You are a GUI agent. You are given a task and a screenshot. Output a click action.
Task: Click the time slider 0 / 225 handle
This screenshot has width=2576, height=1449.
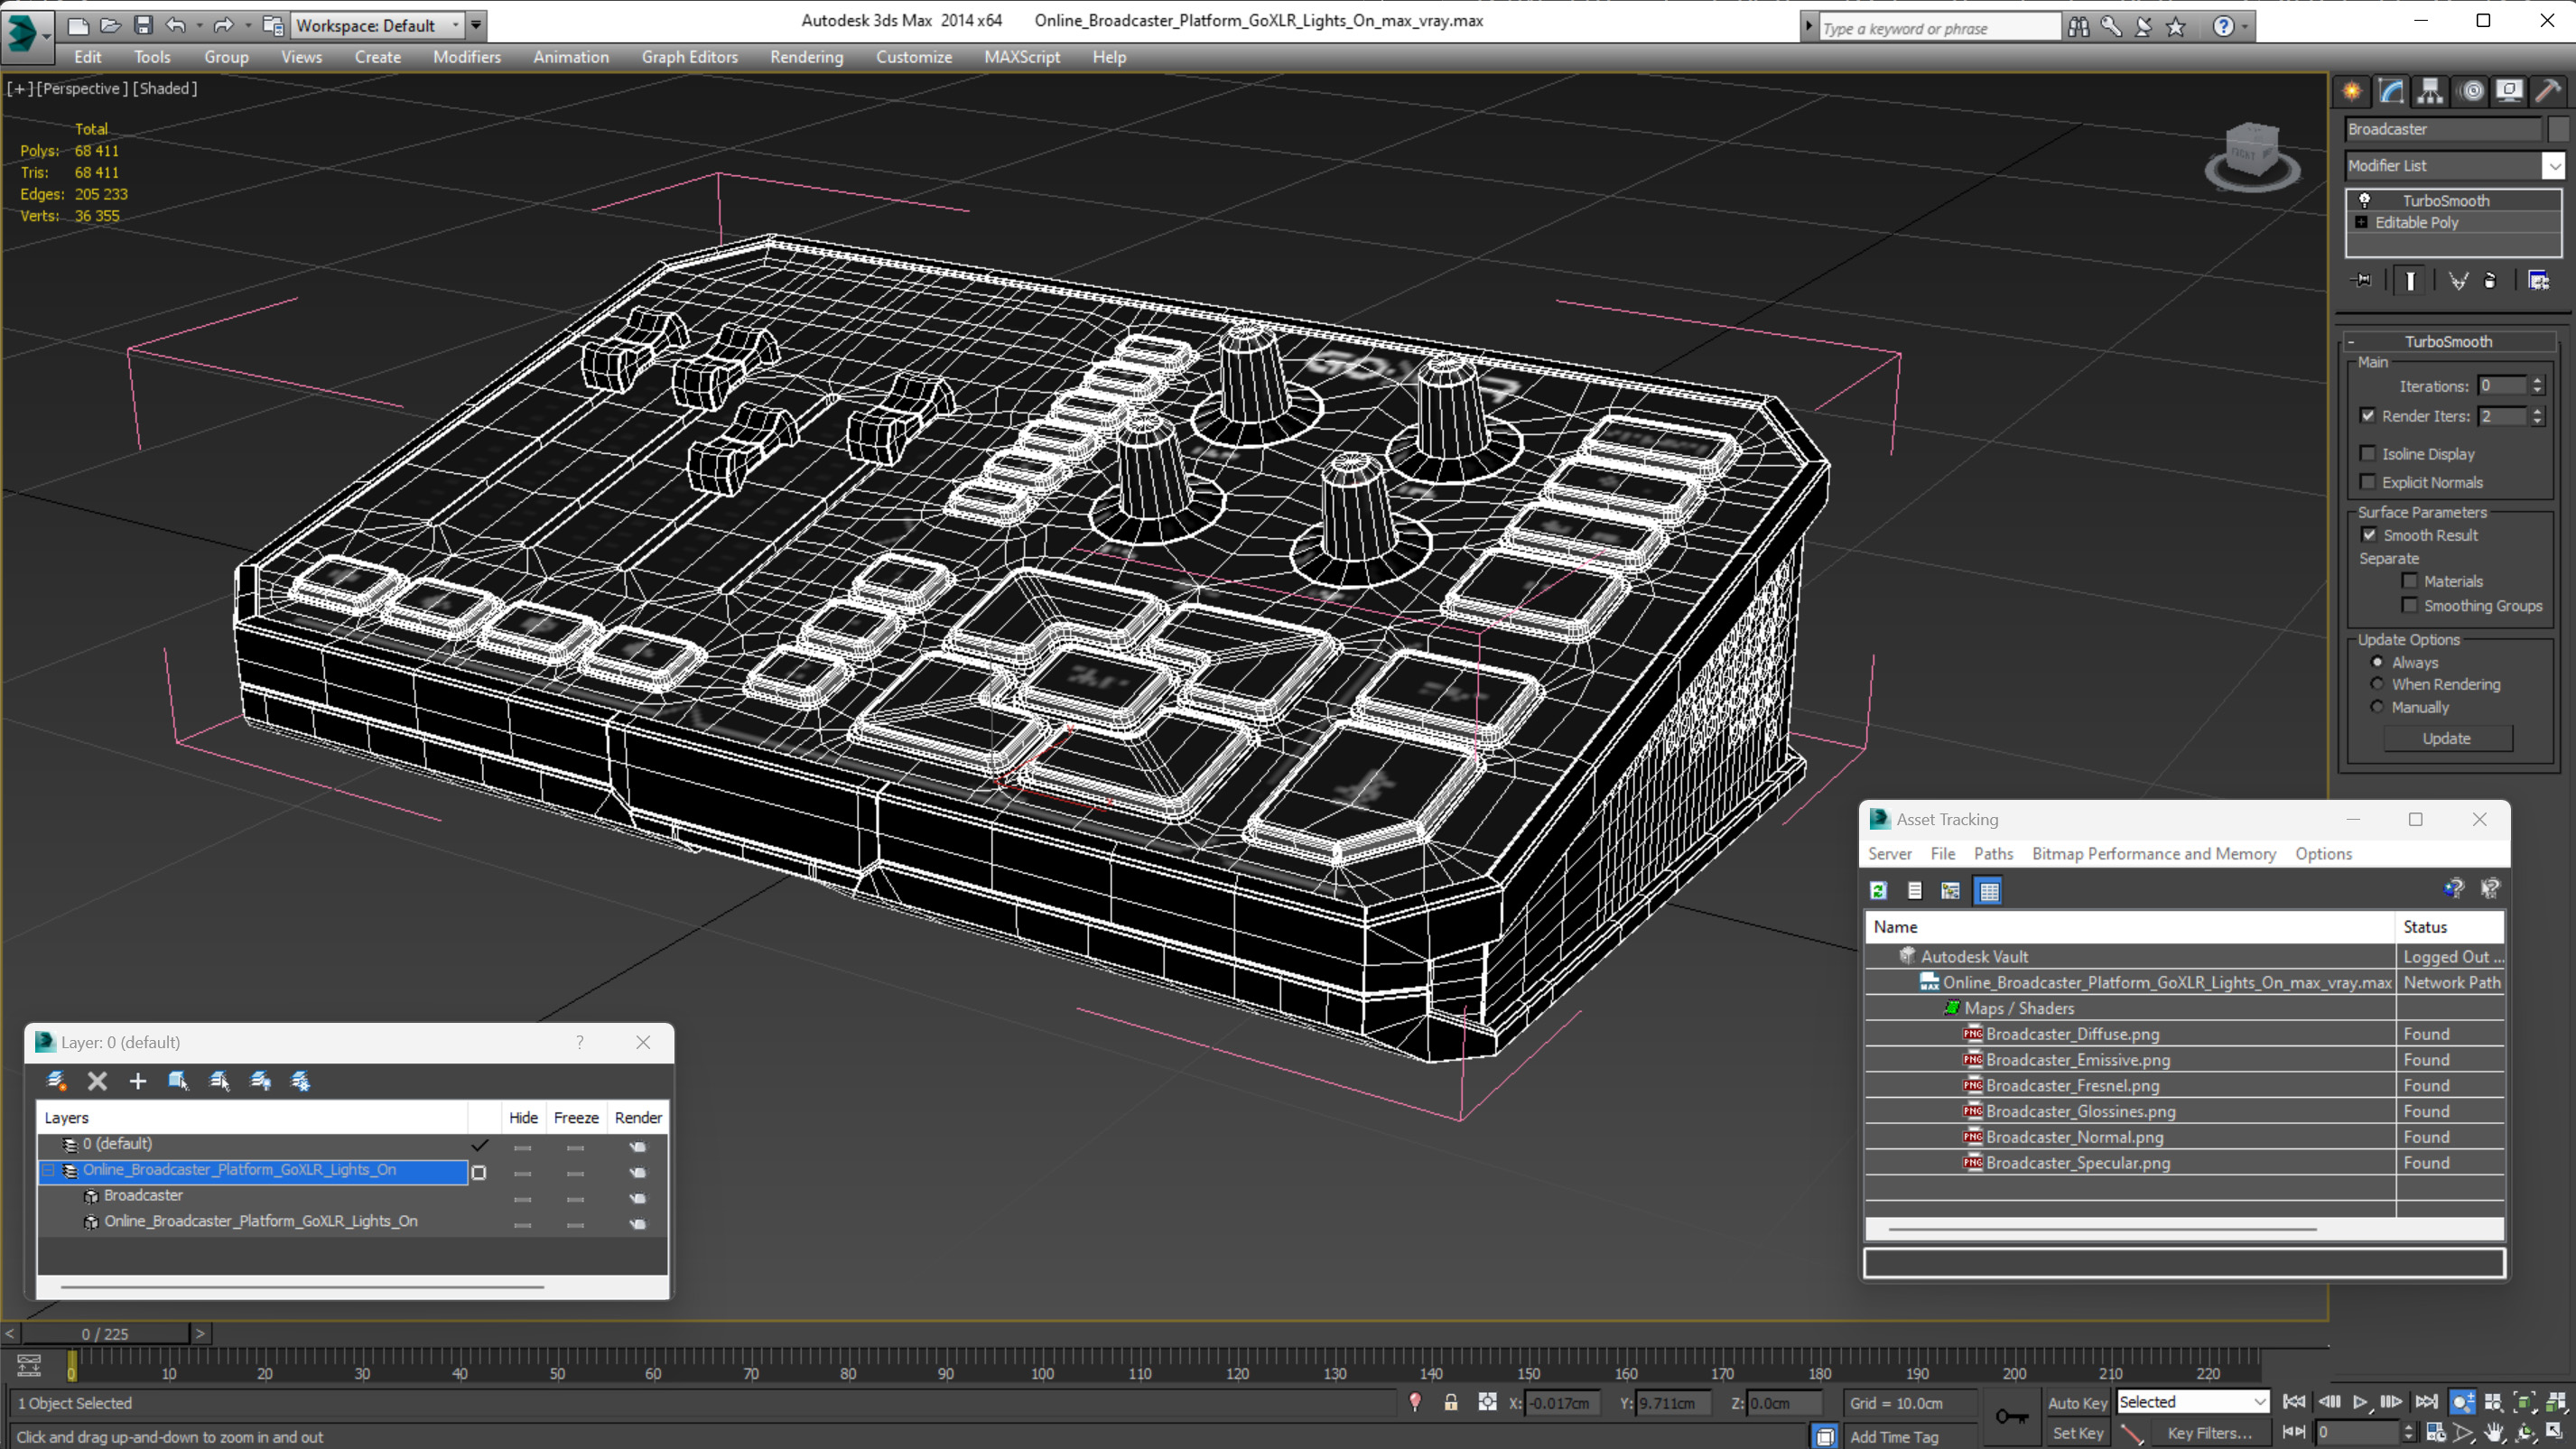(x=105, y=1334)
